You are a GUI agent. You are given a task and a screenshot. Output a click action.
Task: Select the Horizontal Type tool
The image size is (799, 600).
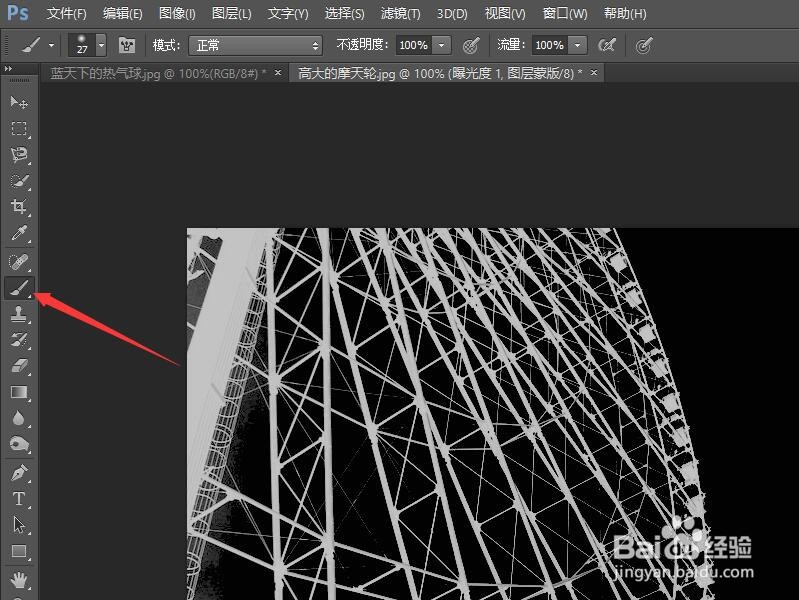(x=19, y=499)
